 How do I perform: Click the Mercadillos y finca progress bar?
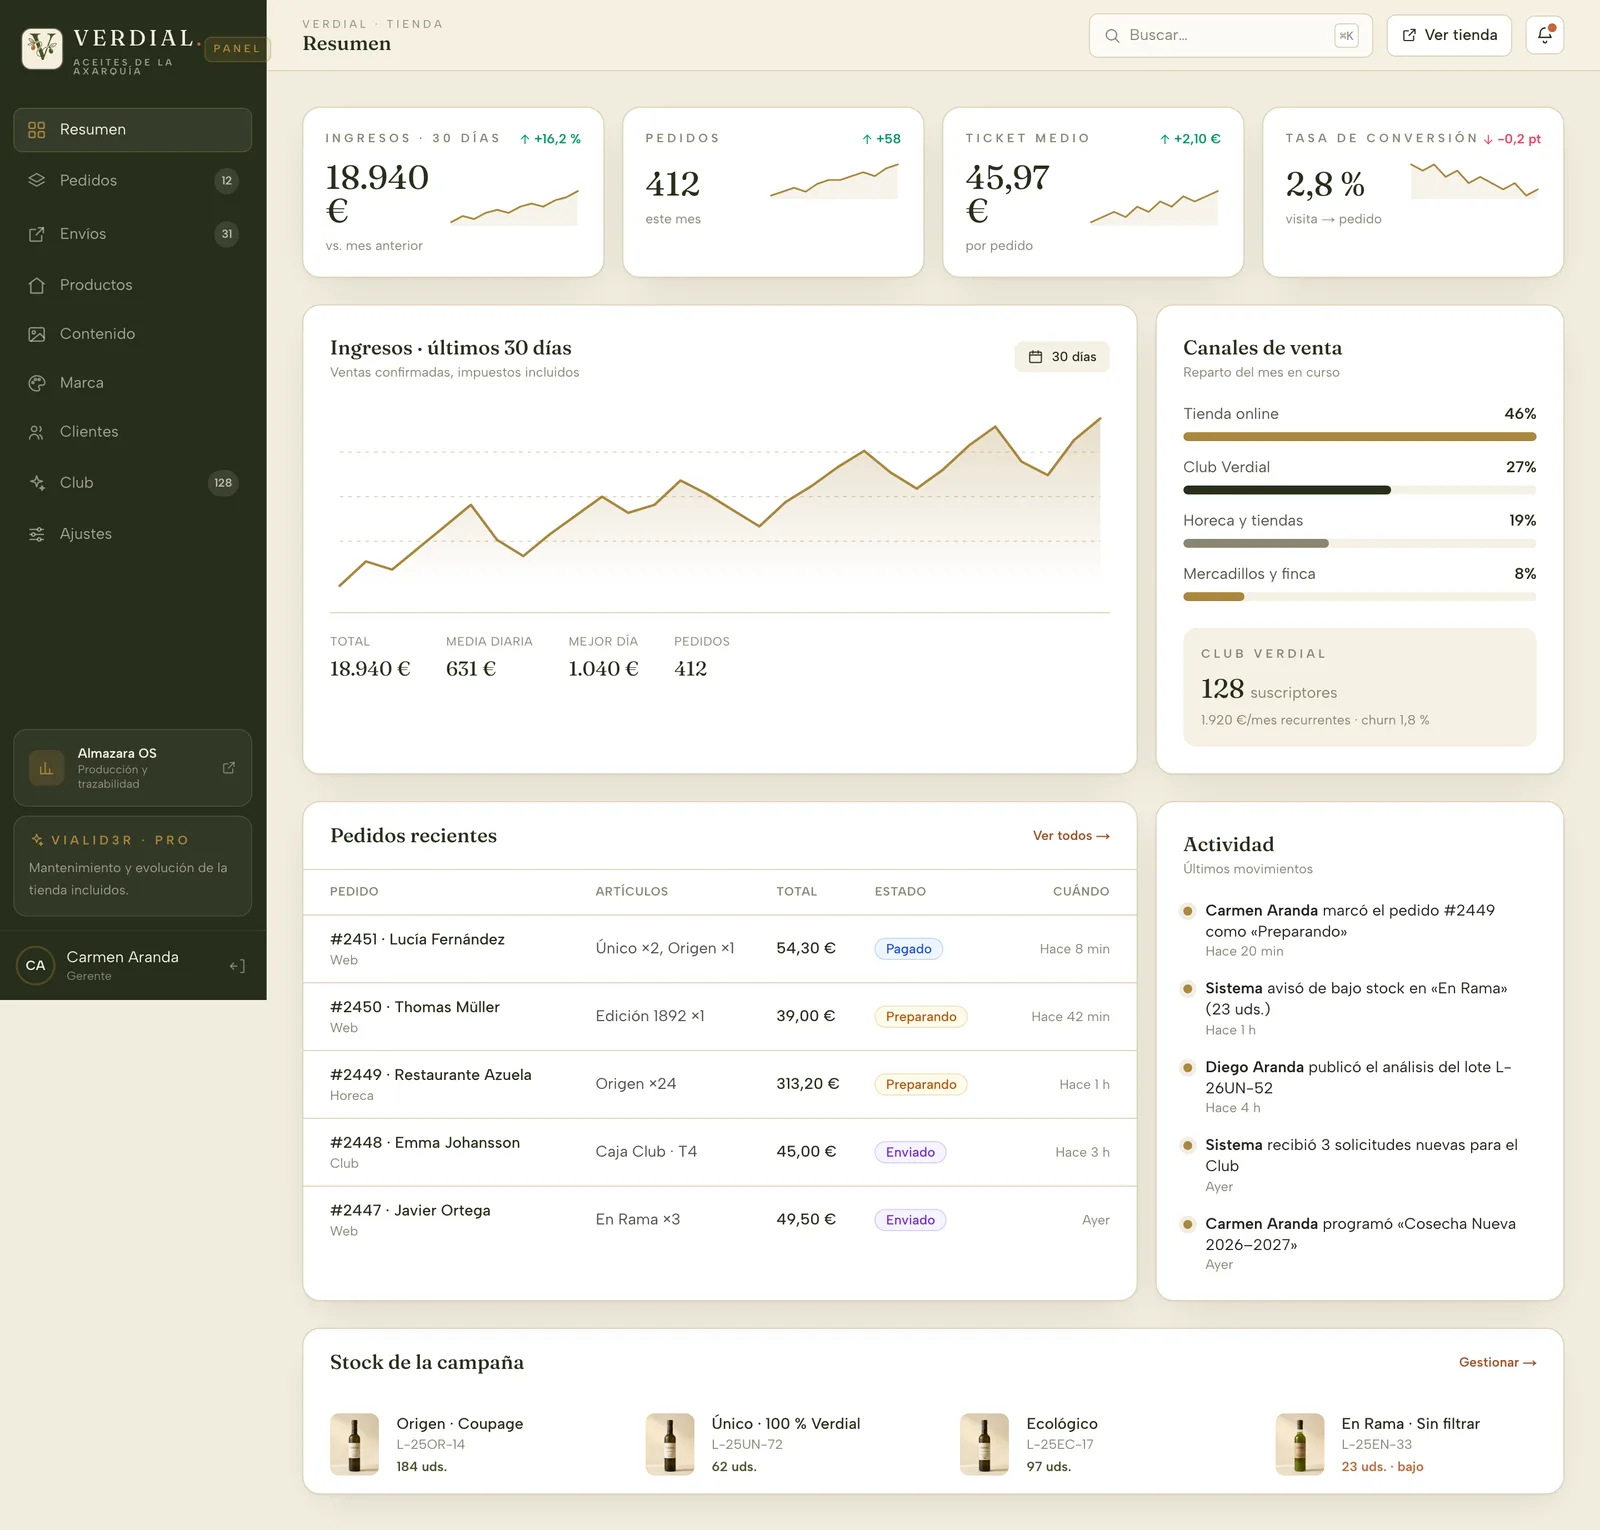click(1359, 597)
